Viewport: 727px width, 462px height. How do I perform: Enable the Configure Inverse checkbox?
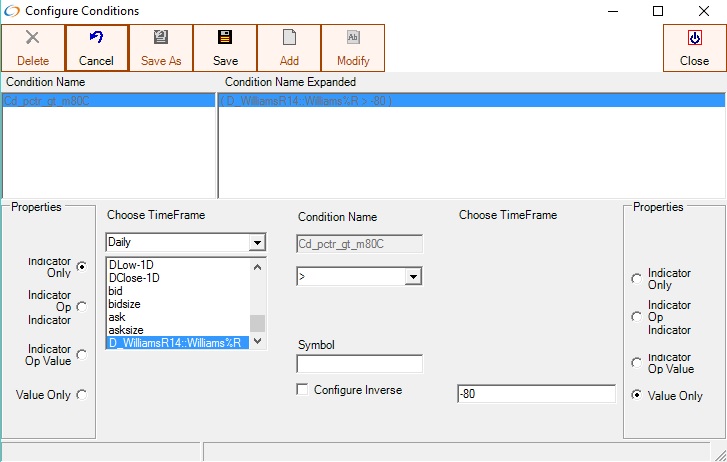pyautogui.click(x=303, y=389)
